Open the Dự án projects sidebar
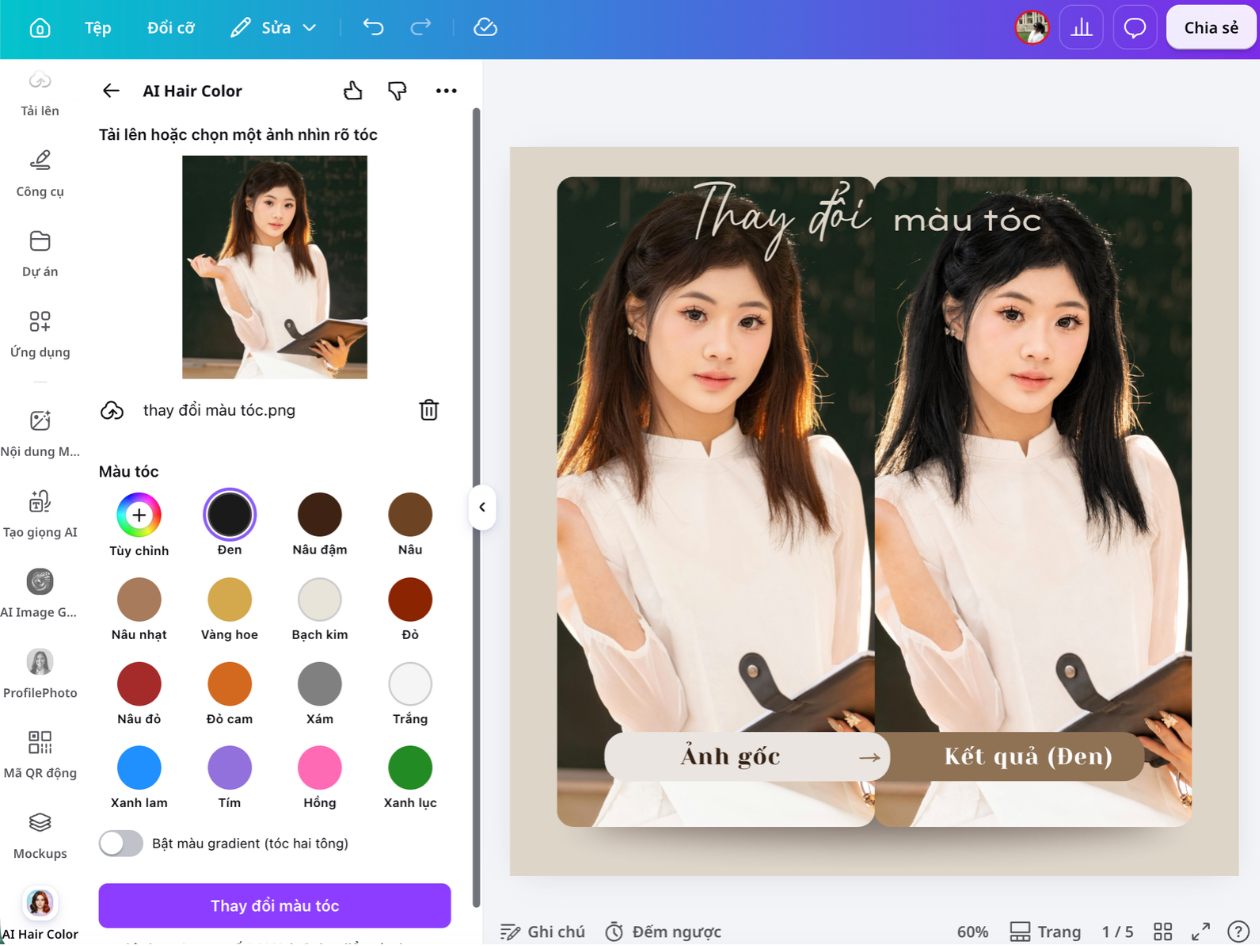Viewport: 1260px width, 946px height. 40,254
